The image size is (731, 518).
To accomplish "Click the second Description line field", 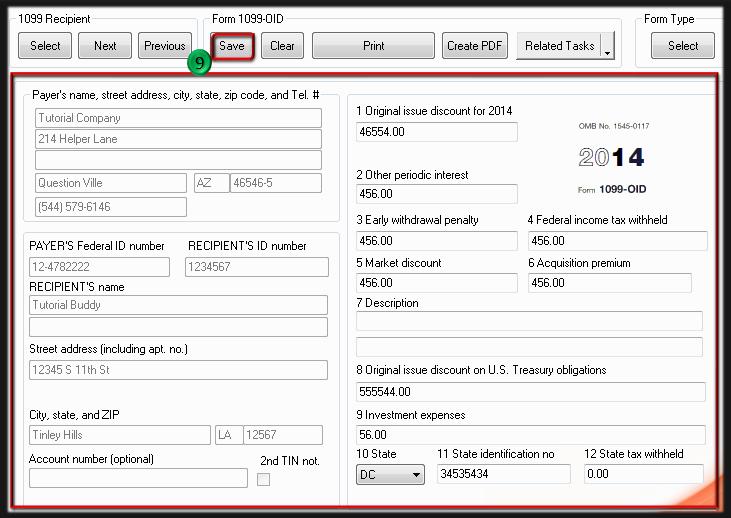I will pyautogui.click(x=529, y=347).
